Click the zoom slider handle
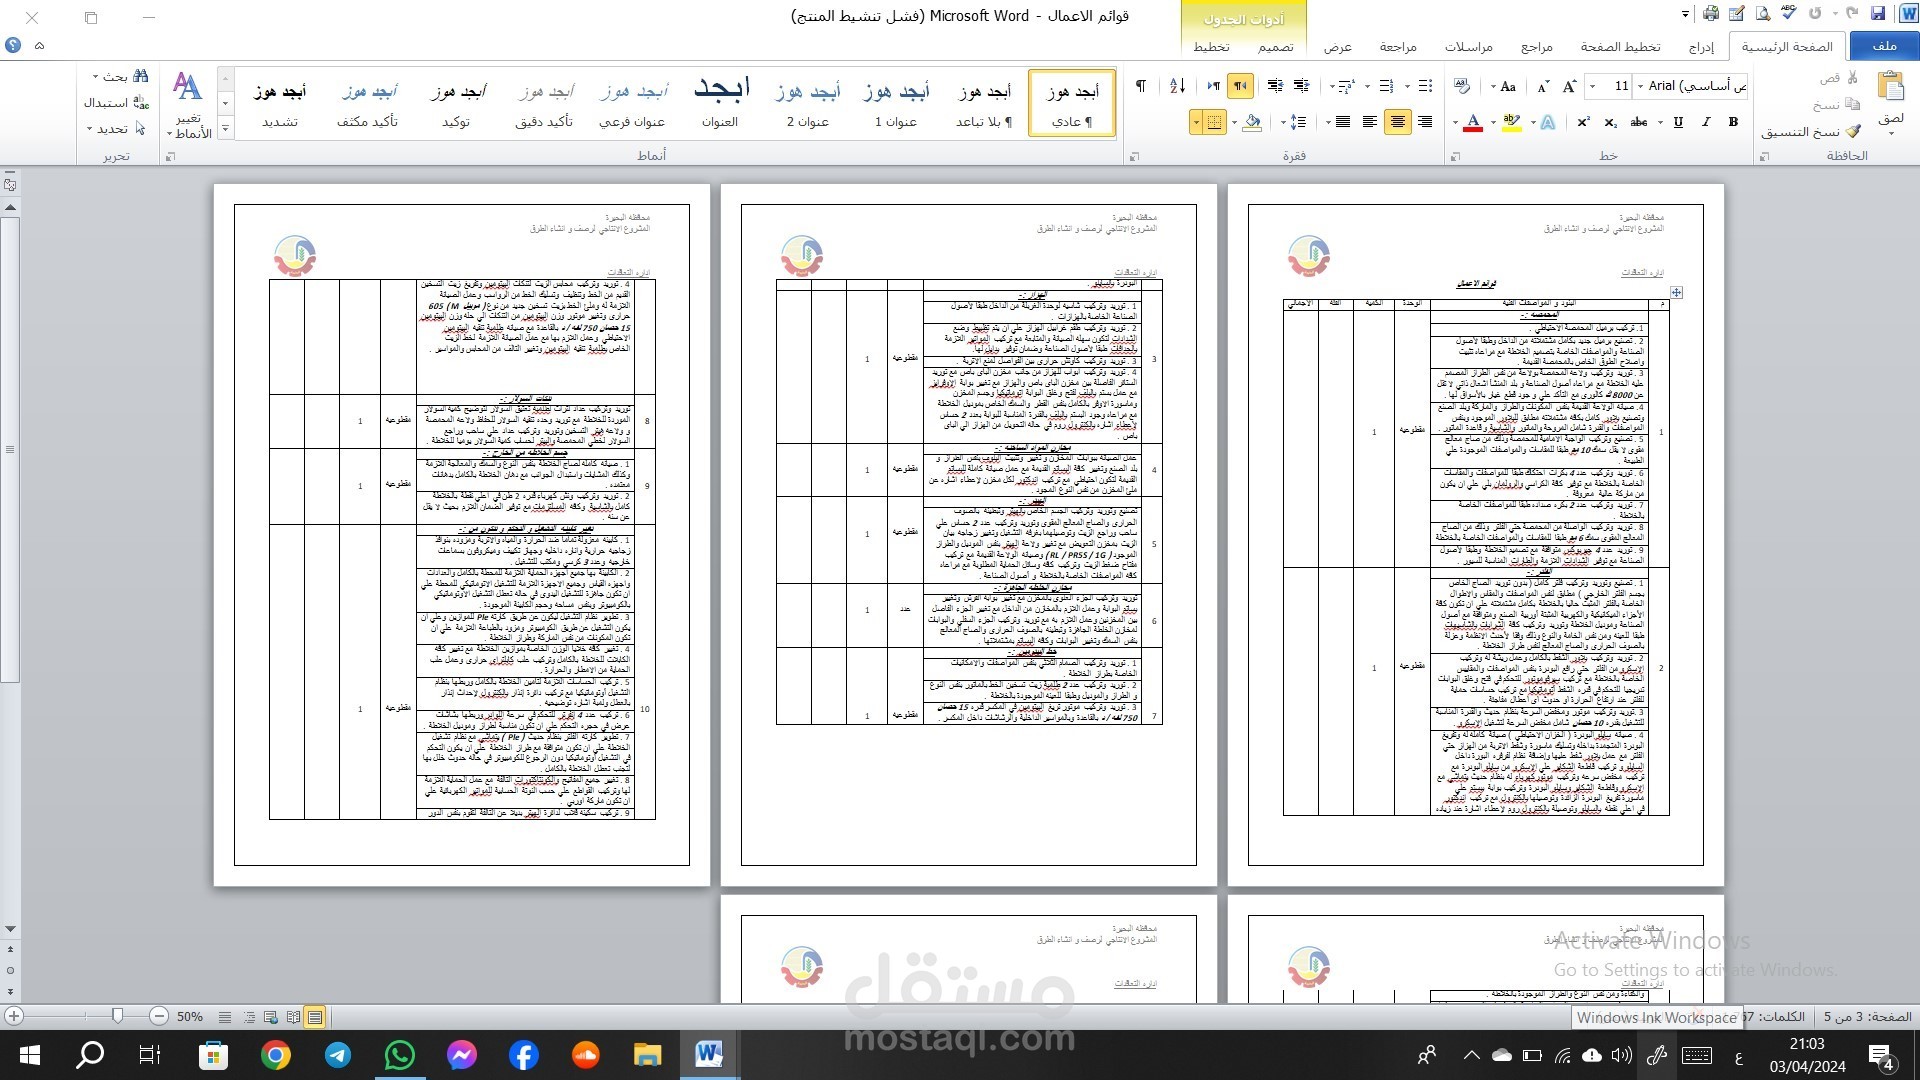Screen dimensions: 1920x1080 coord(117,1016)
